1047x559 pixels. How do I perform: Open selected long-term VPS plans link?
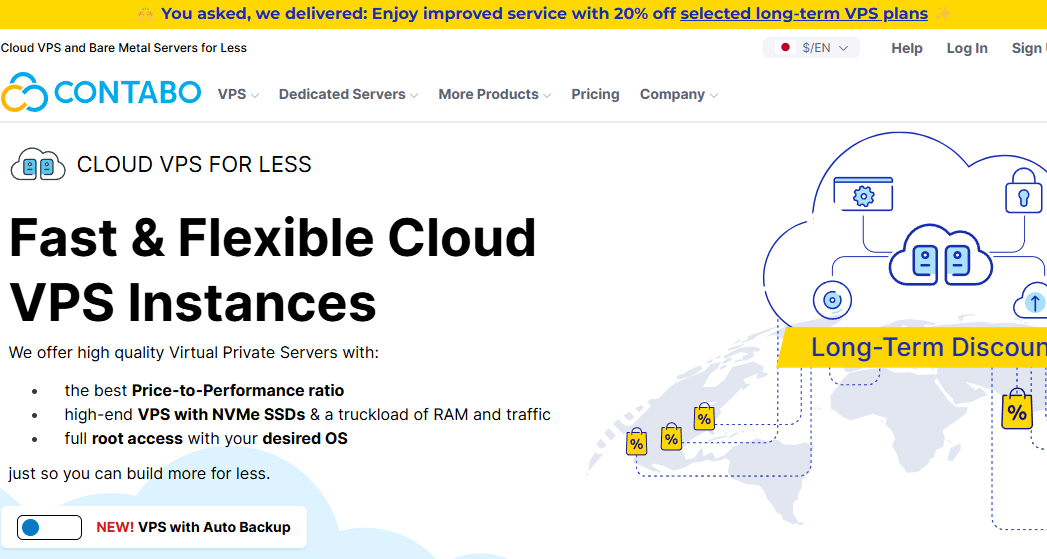[804, 13]
